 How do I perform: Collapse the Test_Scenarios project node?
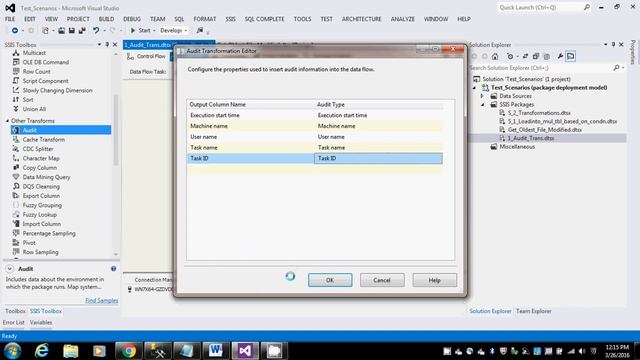click(x=474, y=88)
